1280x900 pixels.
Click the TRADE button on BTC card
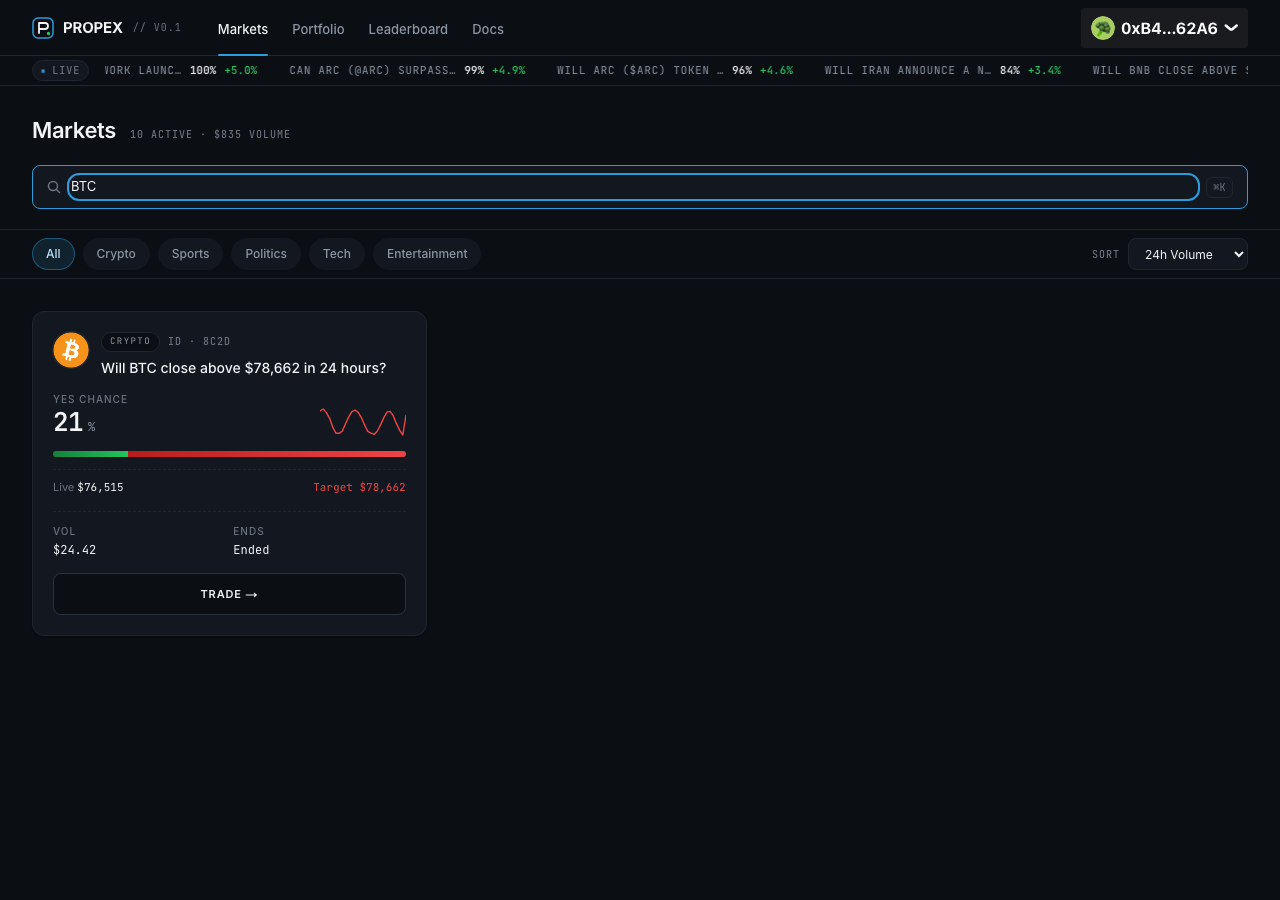point(229,594)
